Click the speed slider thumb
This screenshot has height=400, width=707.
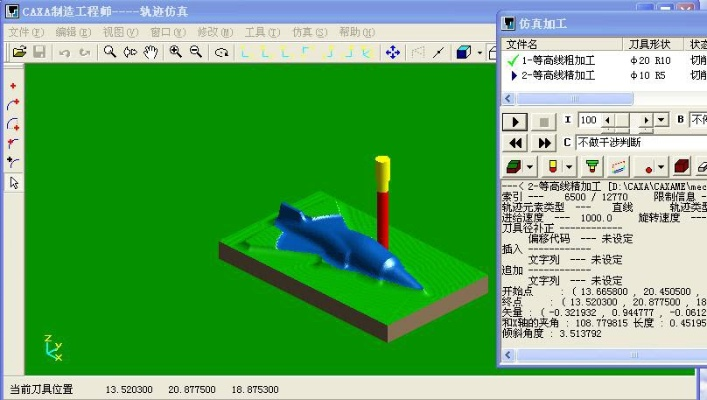[x=622, y=120]
